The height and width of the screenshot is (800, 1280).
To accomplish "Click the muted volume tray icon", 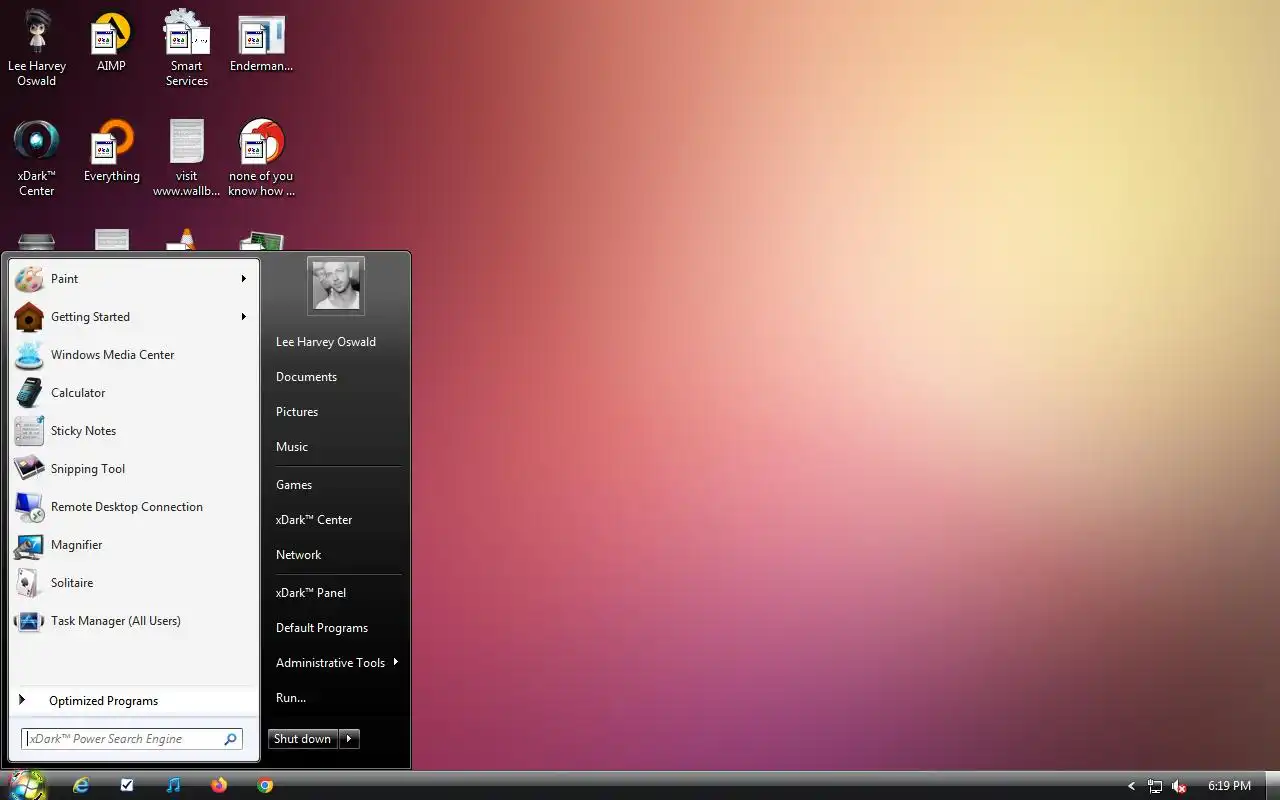I will pos(1179,787).
